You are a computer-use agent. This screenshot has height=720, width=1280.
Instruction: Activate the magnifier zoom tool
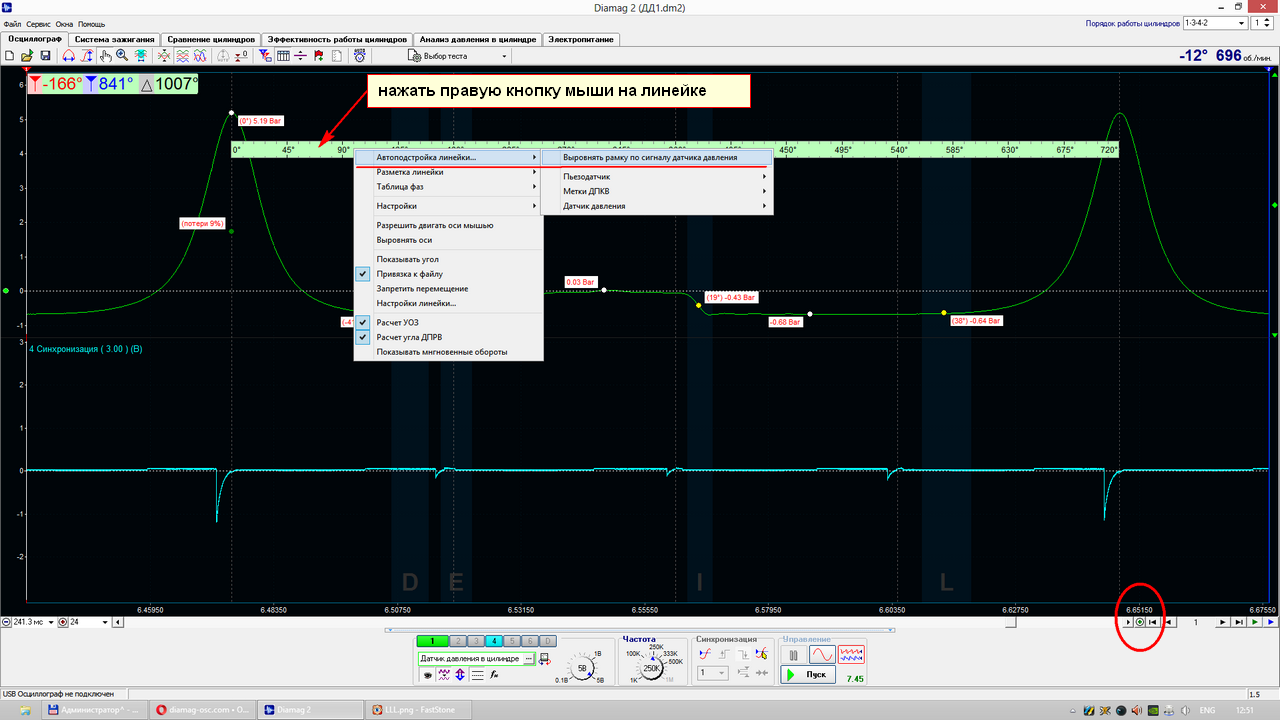[122, 56]
